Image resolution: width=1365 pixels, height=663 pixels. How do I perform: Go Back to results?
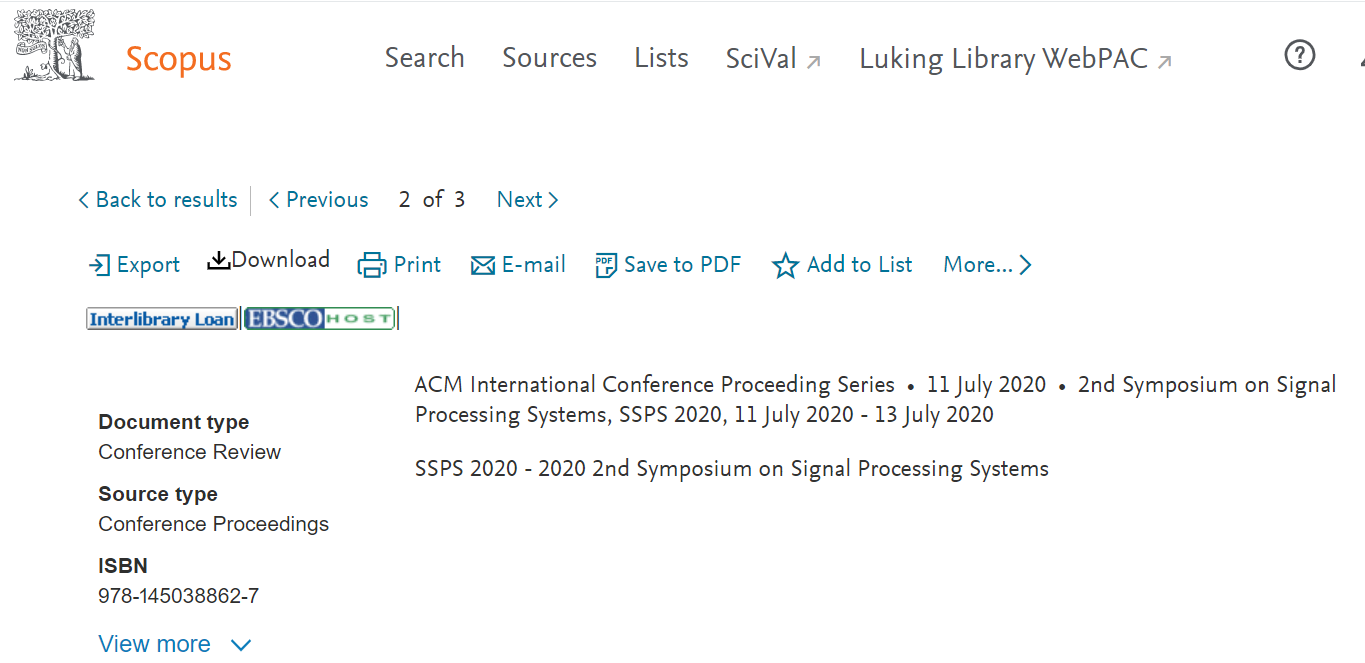click(x=158, y=200)
